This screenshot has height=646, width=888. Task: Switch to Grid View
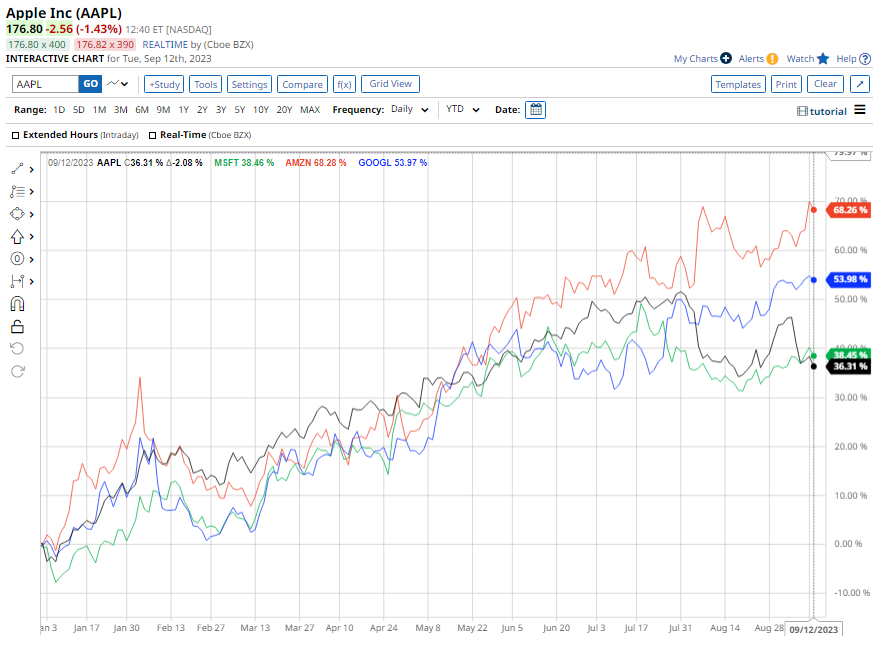(x=391, y=84)
